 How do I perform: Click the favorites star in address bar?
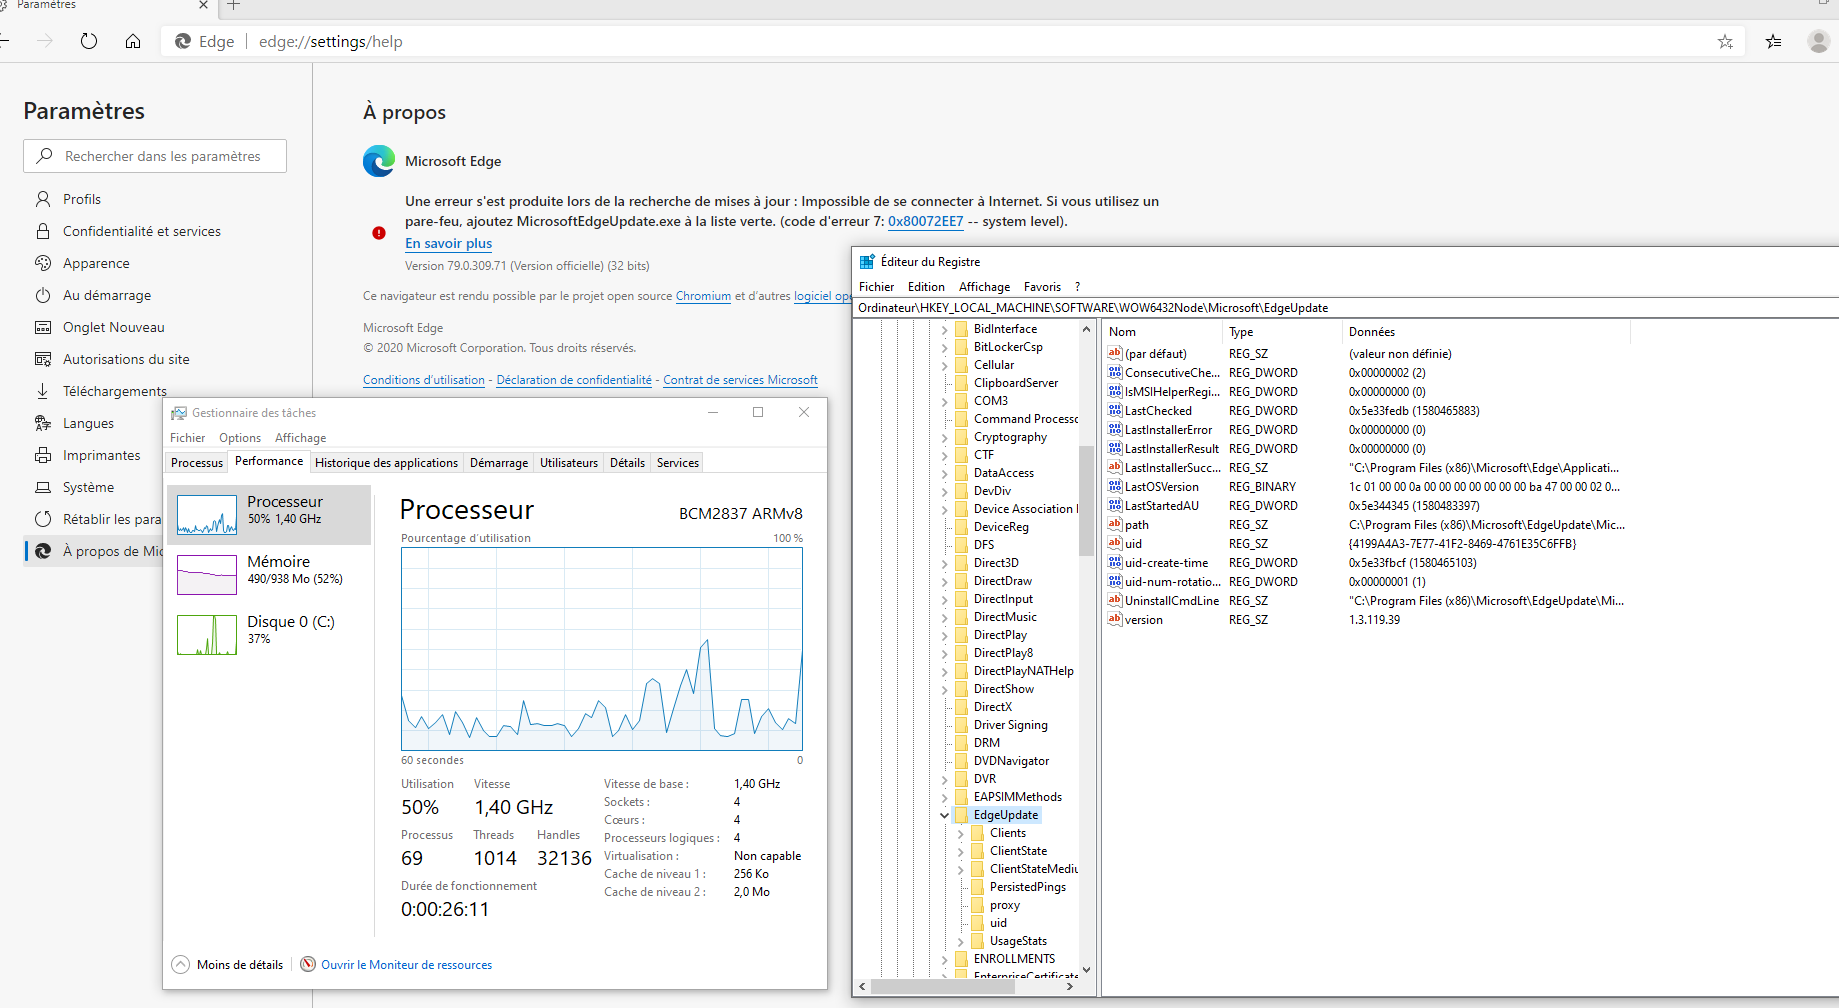(x=1725, y=41)
